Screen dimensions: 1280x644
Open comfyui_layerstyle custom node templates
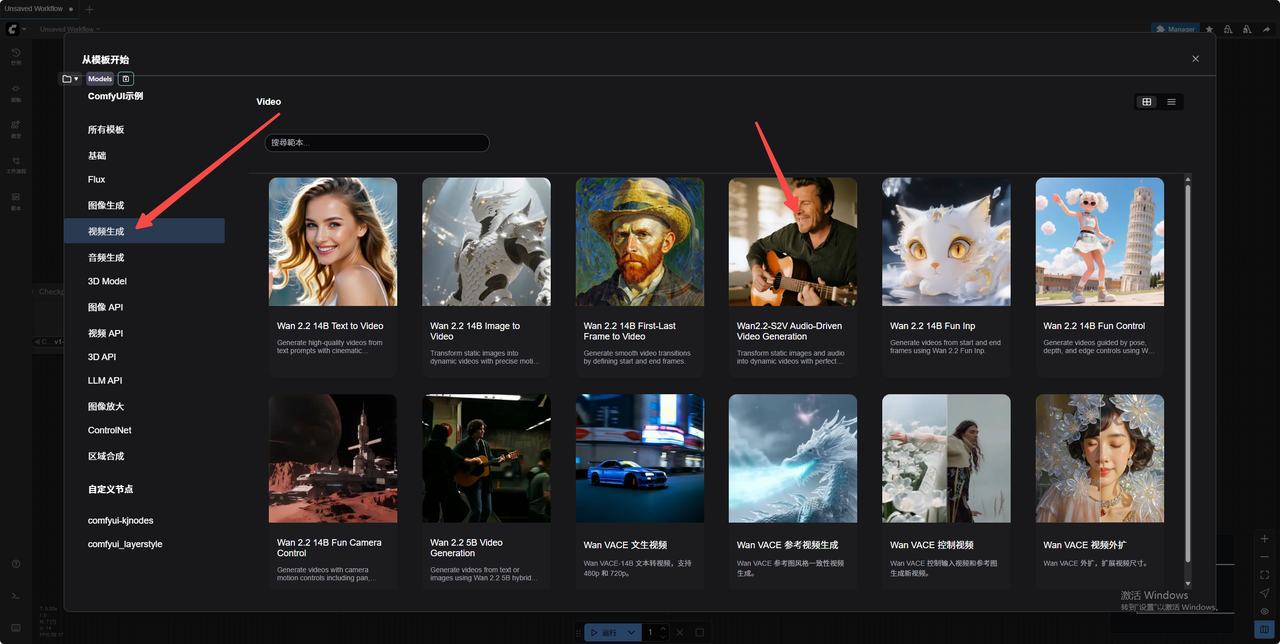pyautogui.click(x=144, y=545)
